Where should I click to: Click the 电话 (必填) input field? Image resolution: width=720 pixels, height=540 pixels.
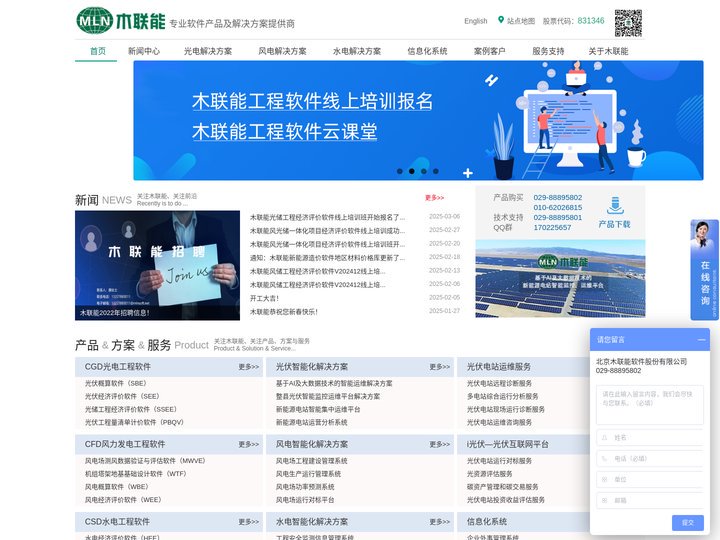pos(650,459)
